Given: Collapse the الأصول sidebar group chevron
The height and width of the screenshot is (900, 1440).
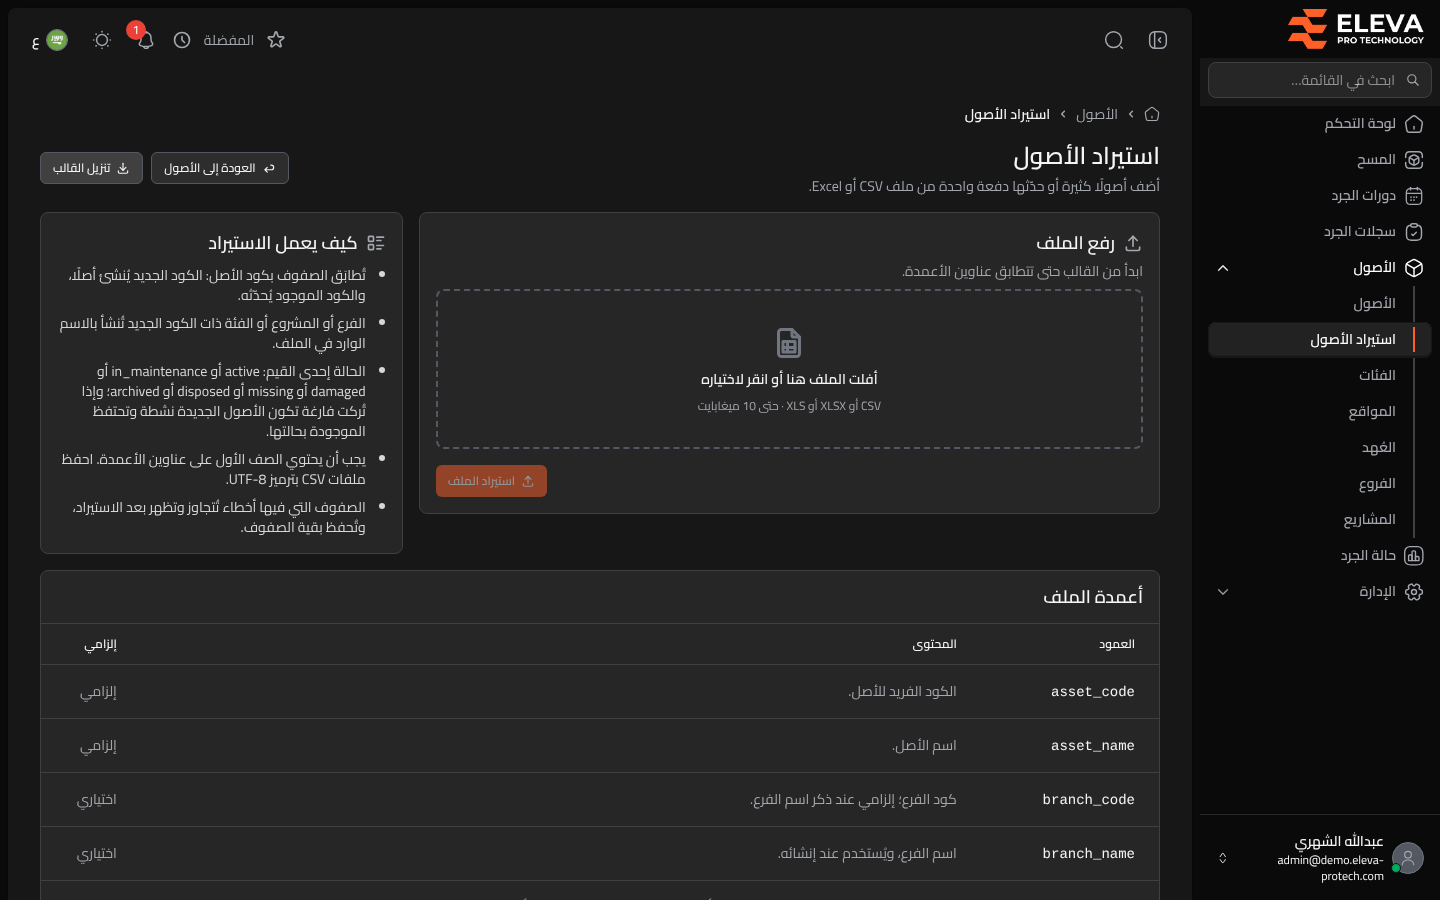Looking at the screenshot, I should (1223, 268).
